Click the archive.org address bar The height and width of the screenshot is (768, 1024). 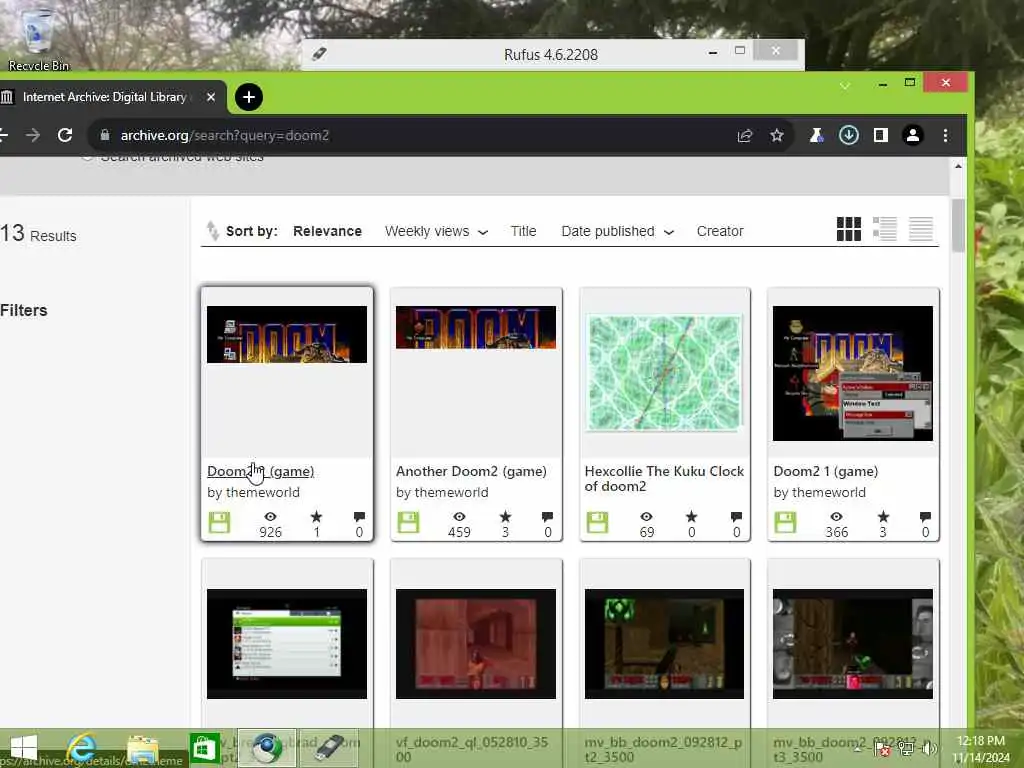pyautogui.click(x=418, y=135)
